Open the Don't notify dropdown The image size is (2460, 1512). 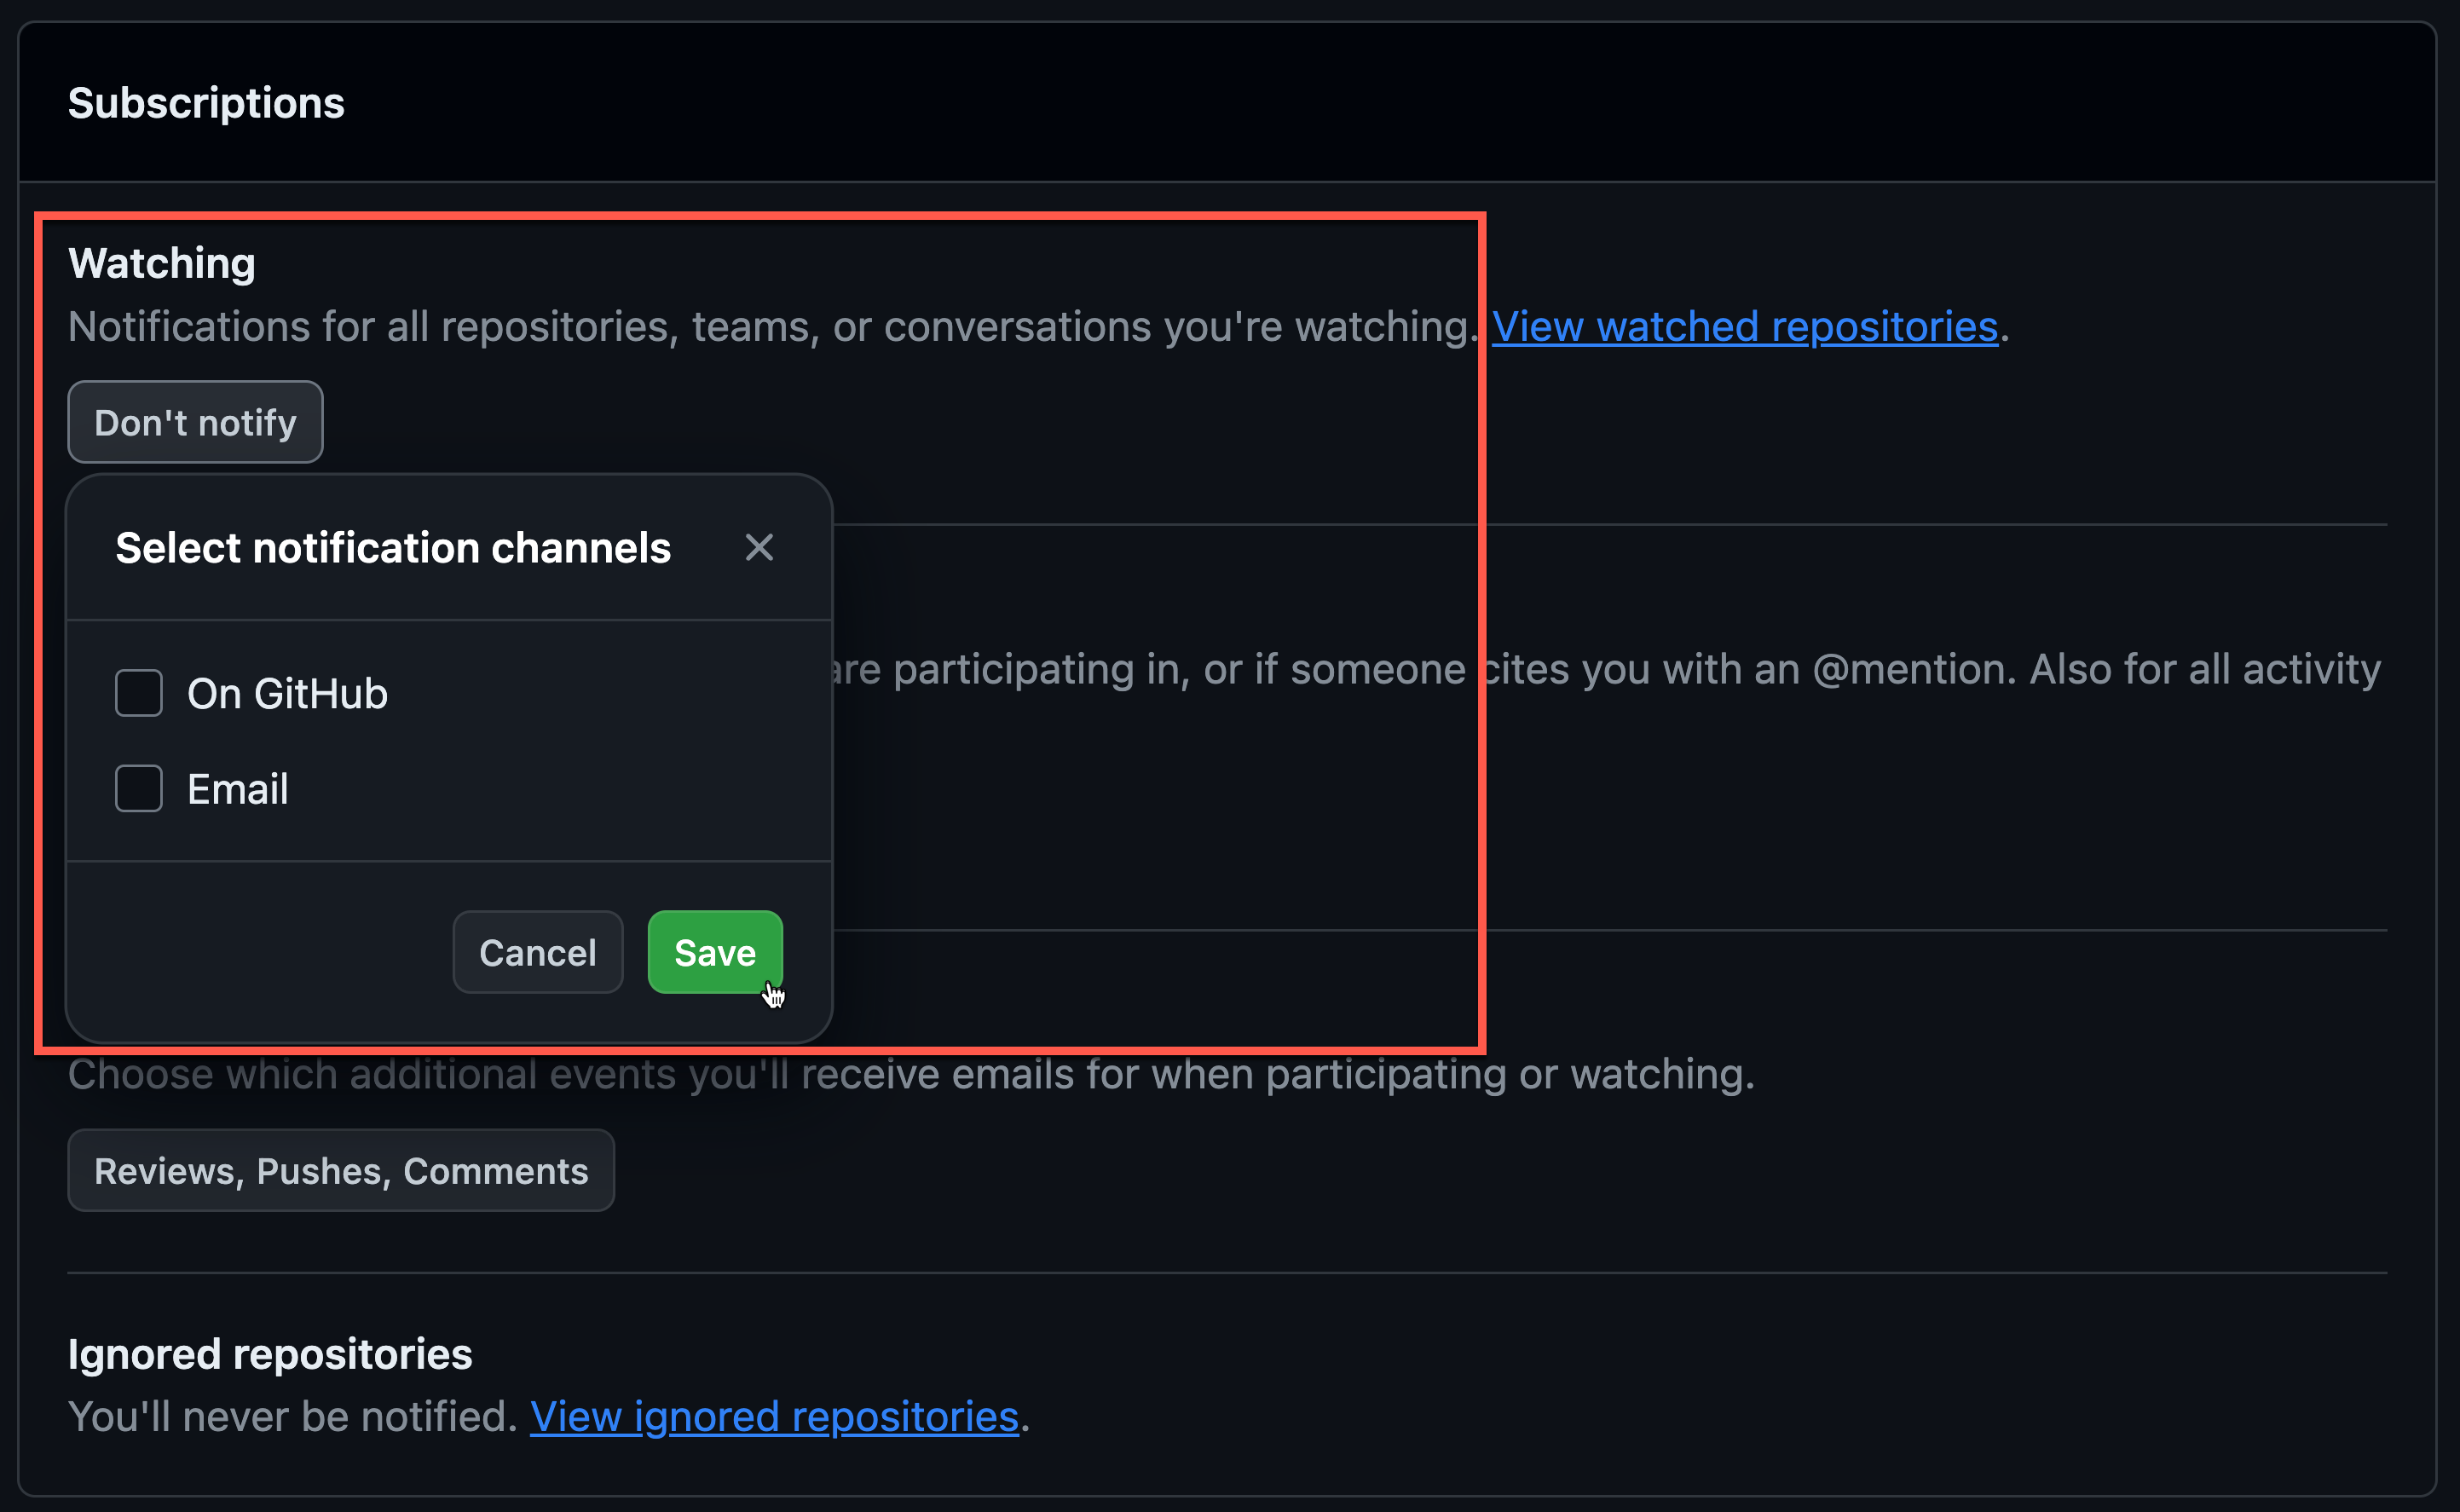195,422
